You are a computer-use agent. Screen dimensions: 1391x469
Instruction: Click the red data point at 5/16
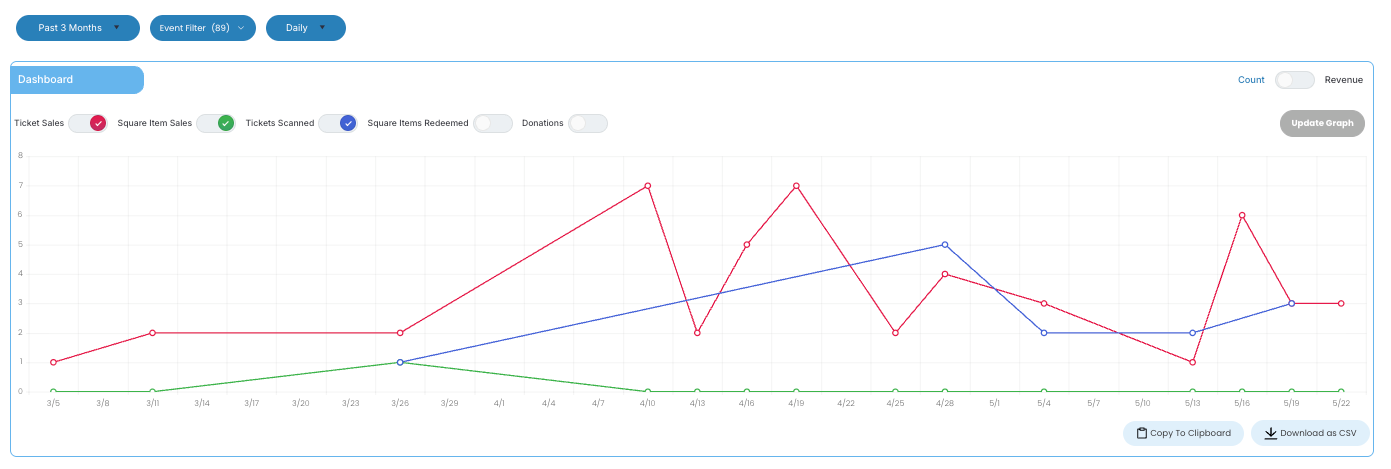pyautogui.click(x=1242, y=215)
